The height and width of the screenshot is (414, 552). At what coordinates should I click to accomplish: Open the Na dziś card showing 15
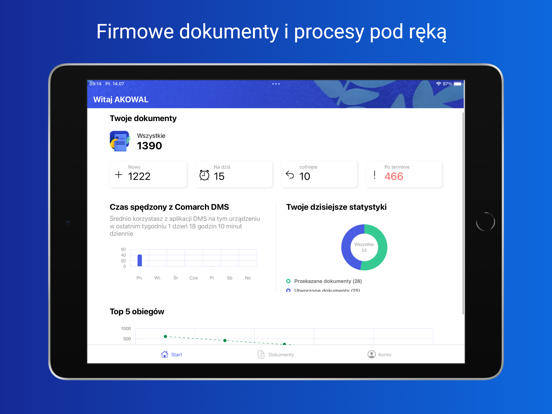click(x=234, y=174)
